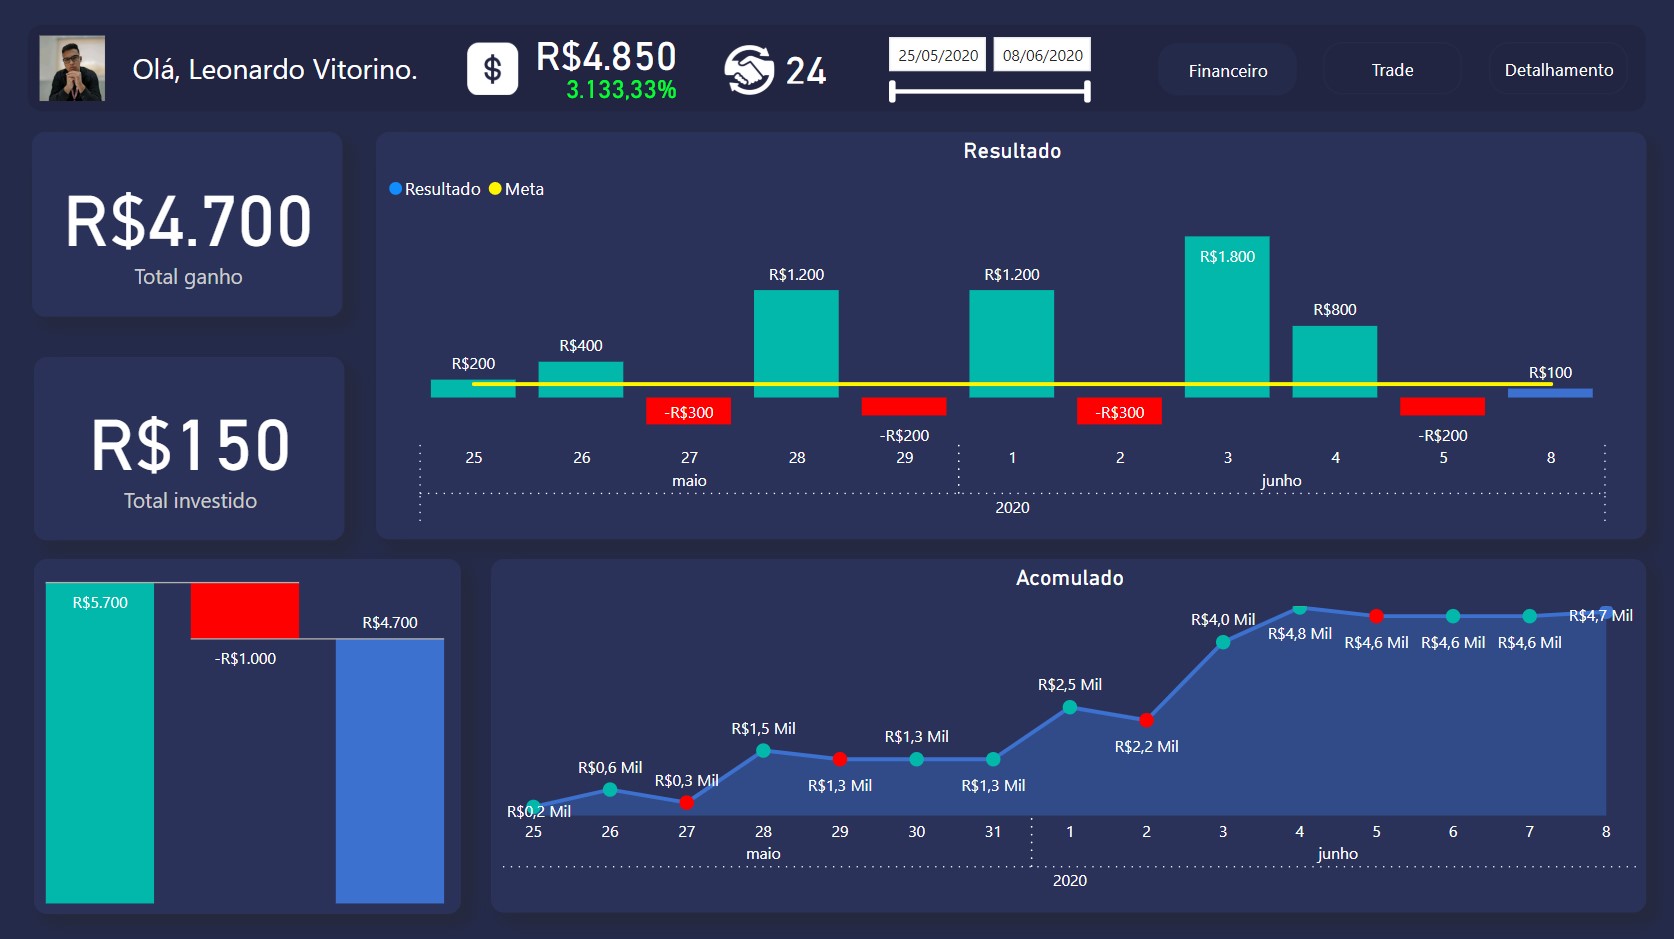
Task: Select the R$1.800 bar for June 3
Action: coord(1227,317)
